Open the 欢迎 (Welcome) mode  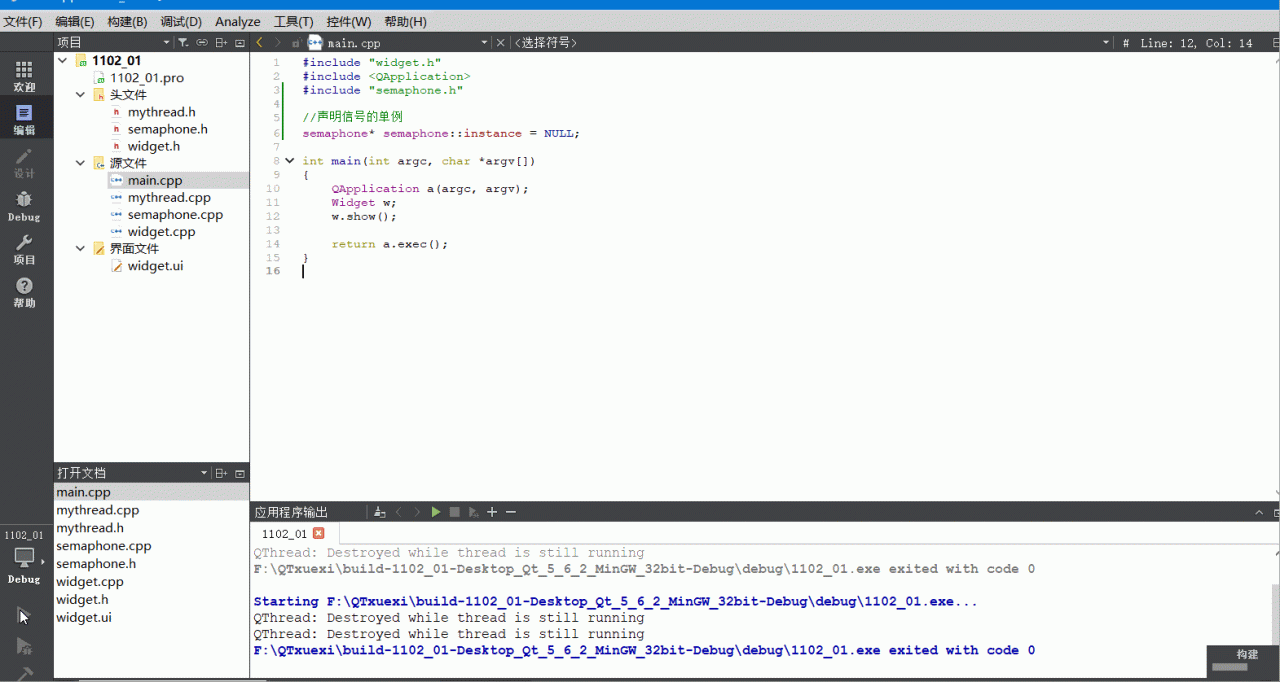click(x=24, y=76)
